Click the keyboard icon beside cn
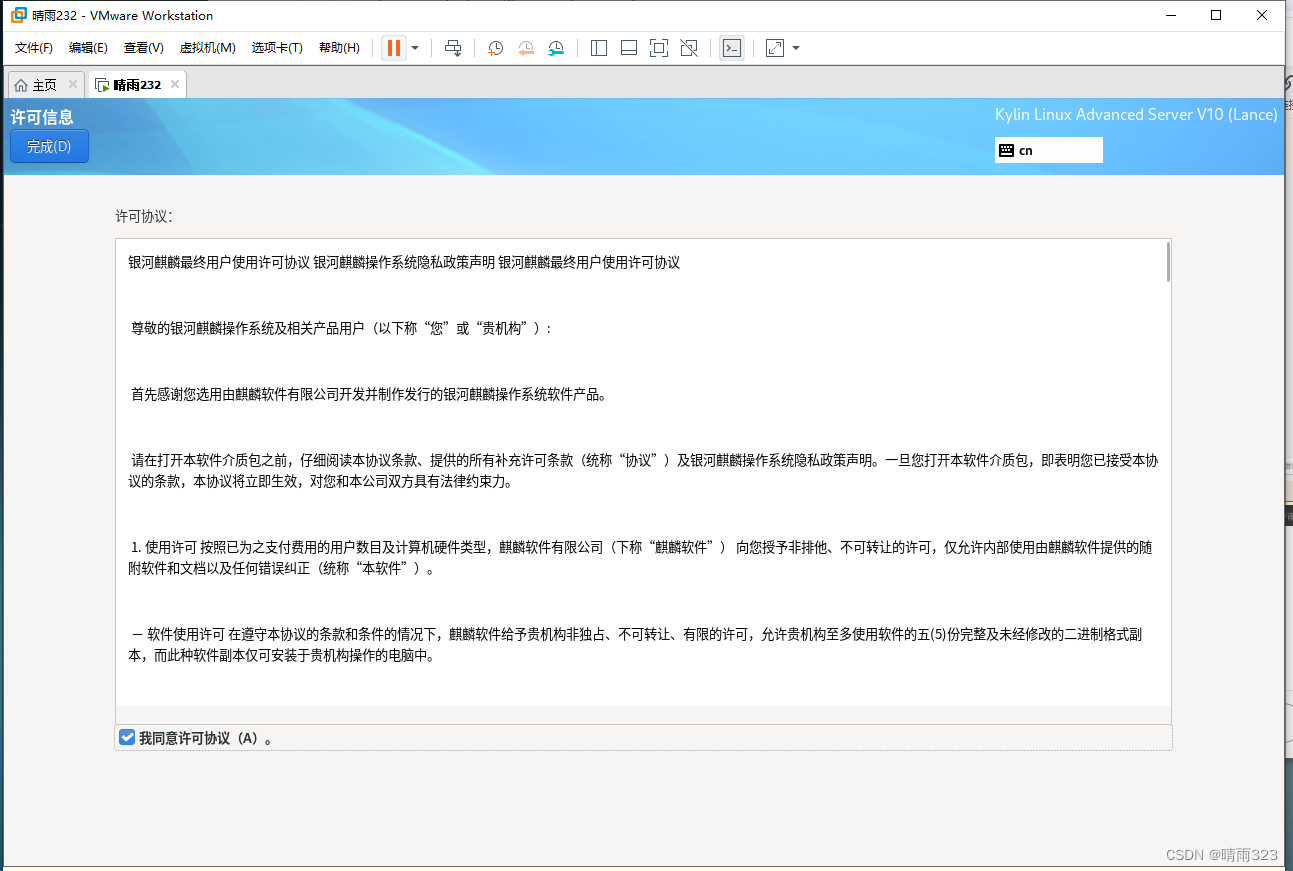1293x871 pixels. (x=1007, y=150)
